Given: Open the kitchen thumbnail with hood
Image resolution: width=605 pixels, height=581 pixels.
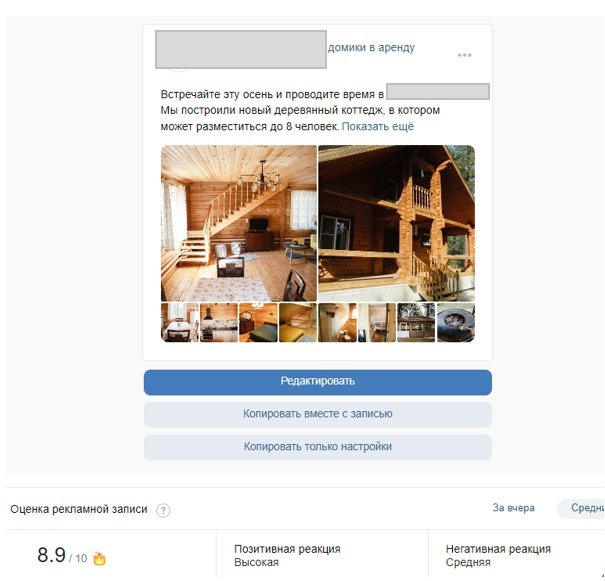Looking at the screenshot, I should [x=219, y=323].
